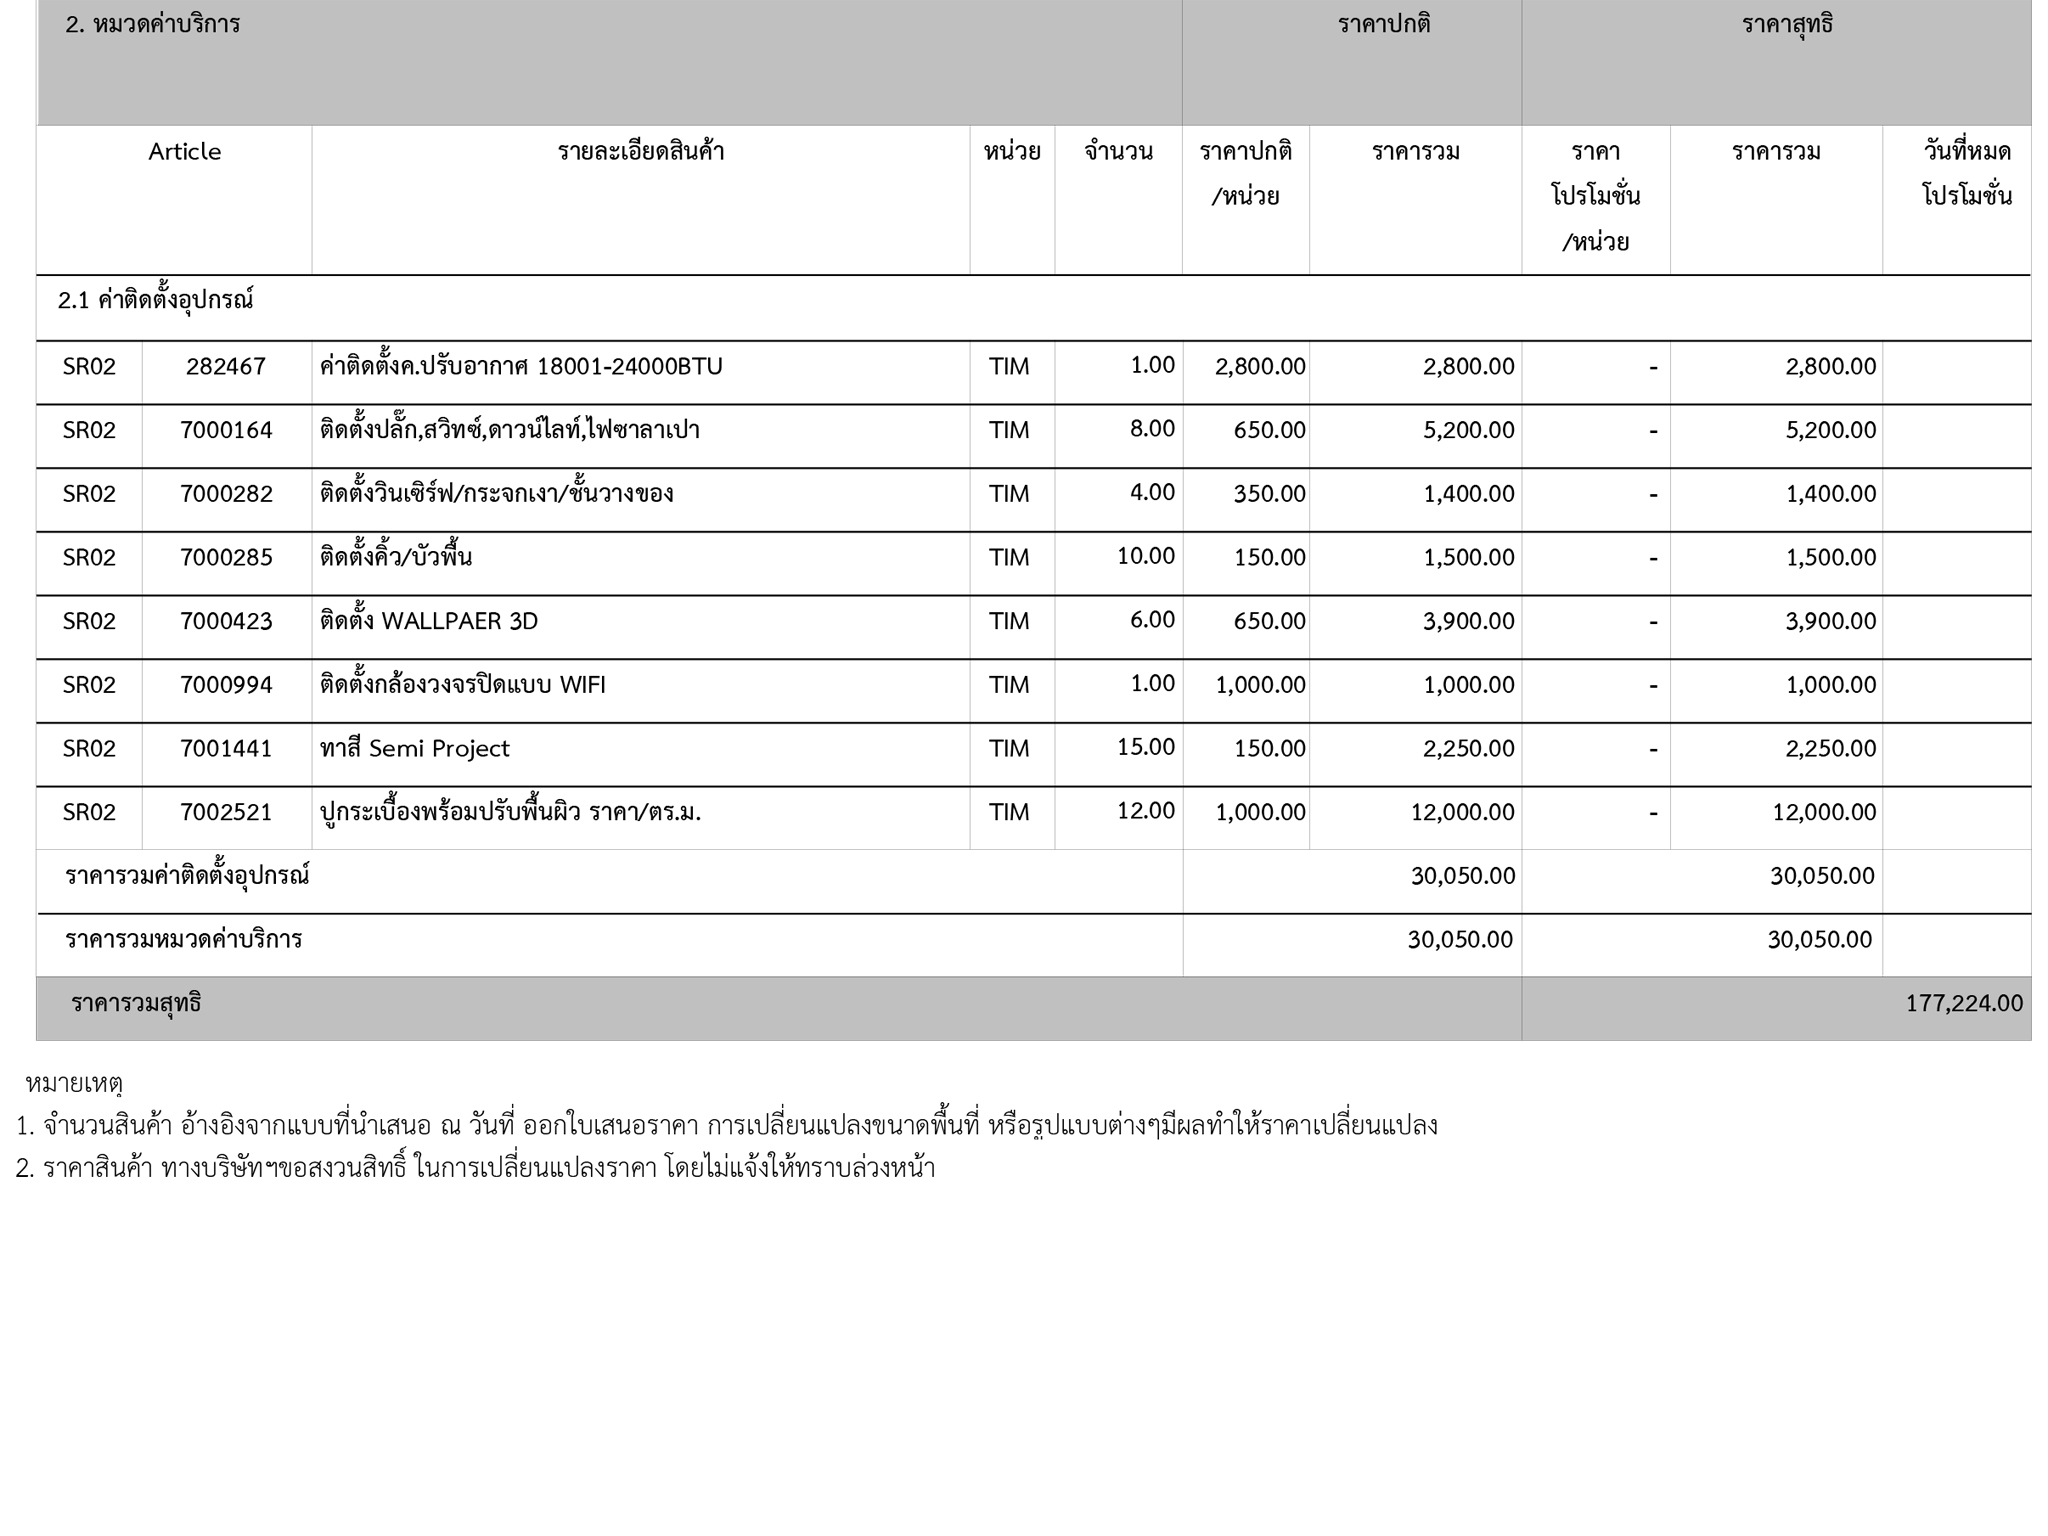This screenshot has width=2048, height=1536.
Task: Select the 7000164 article cell
Action: click(x=226, y=431)
